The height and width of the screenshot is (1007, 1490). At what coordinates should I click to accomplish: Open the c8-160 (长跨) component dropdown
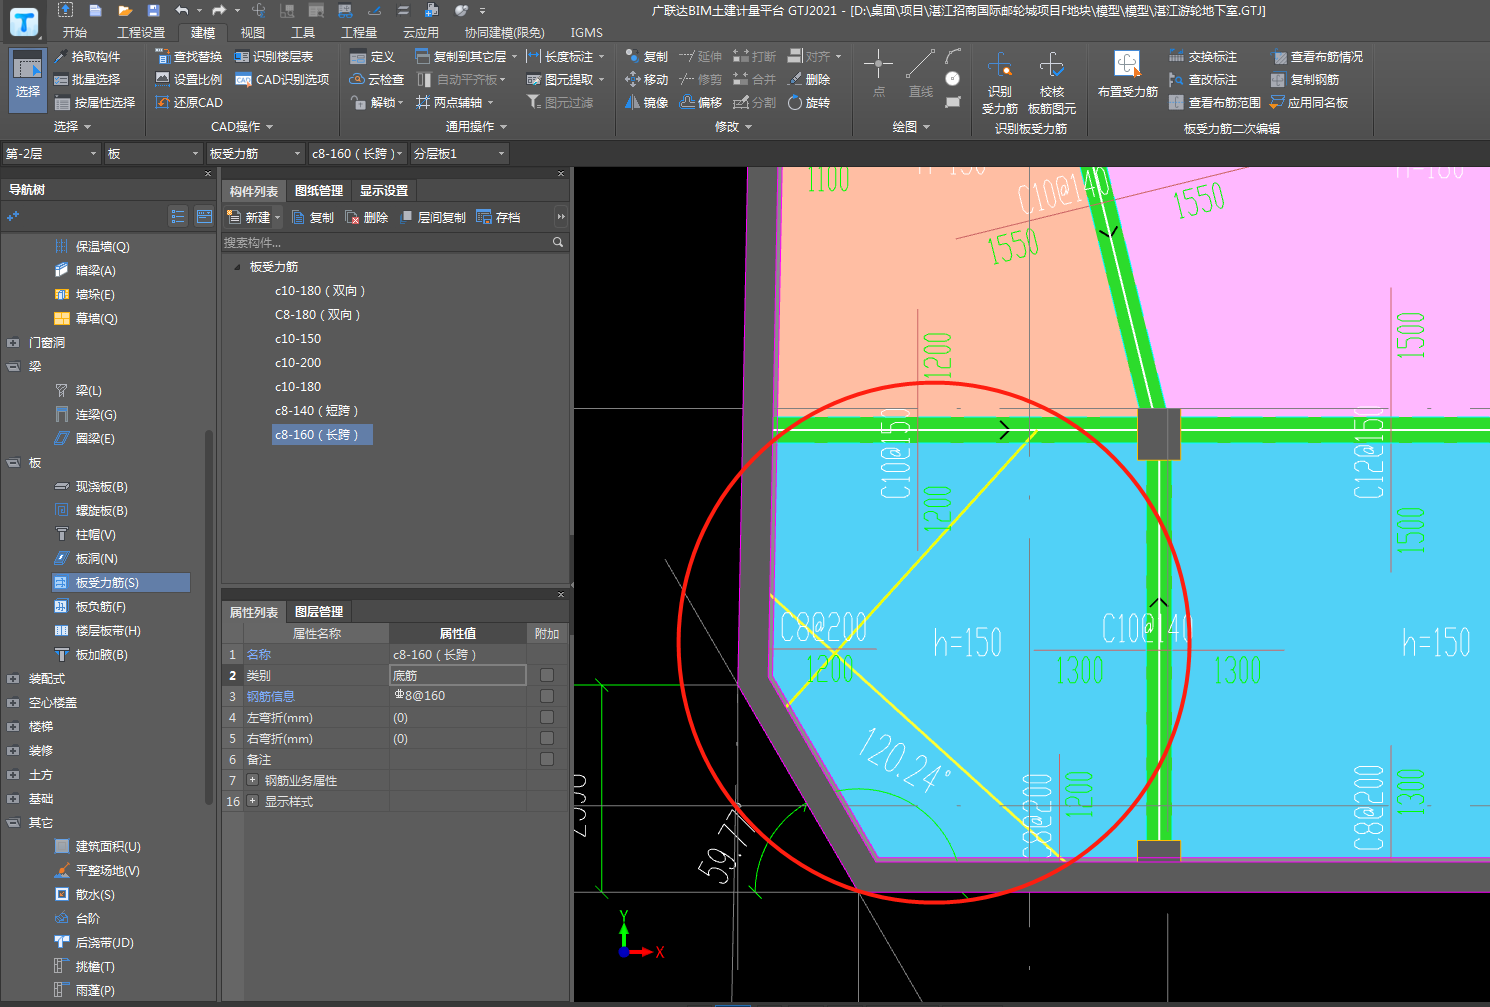(x=357, y=153)
